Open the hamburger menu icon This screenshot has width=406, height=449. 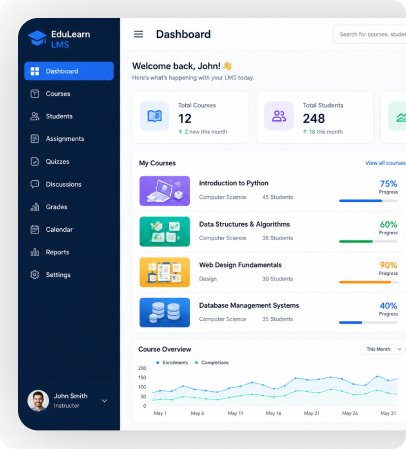click(138, 34)
